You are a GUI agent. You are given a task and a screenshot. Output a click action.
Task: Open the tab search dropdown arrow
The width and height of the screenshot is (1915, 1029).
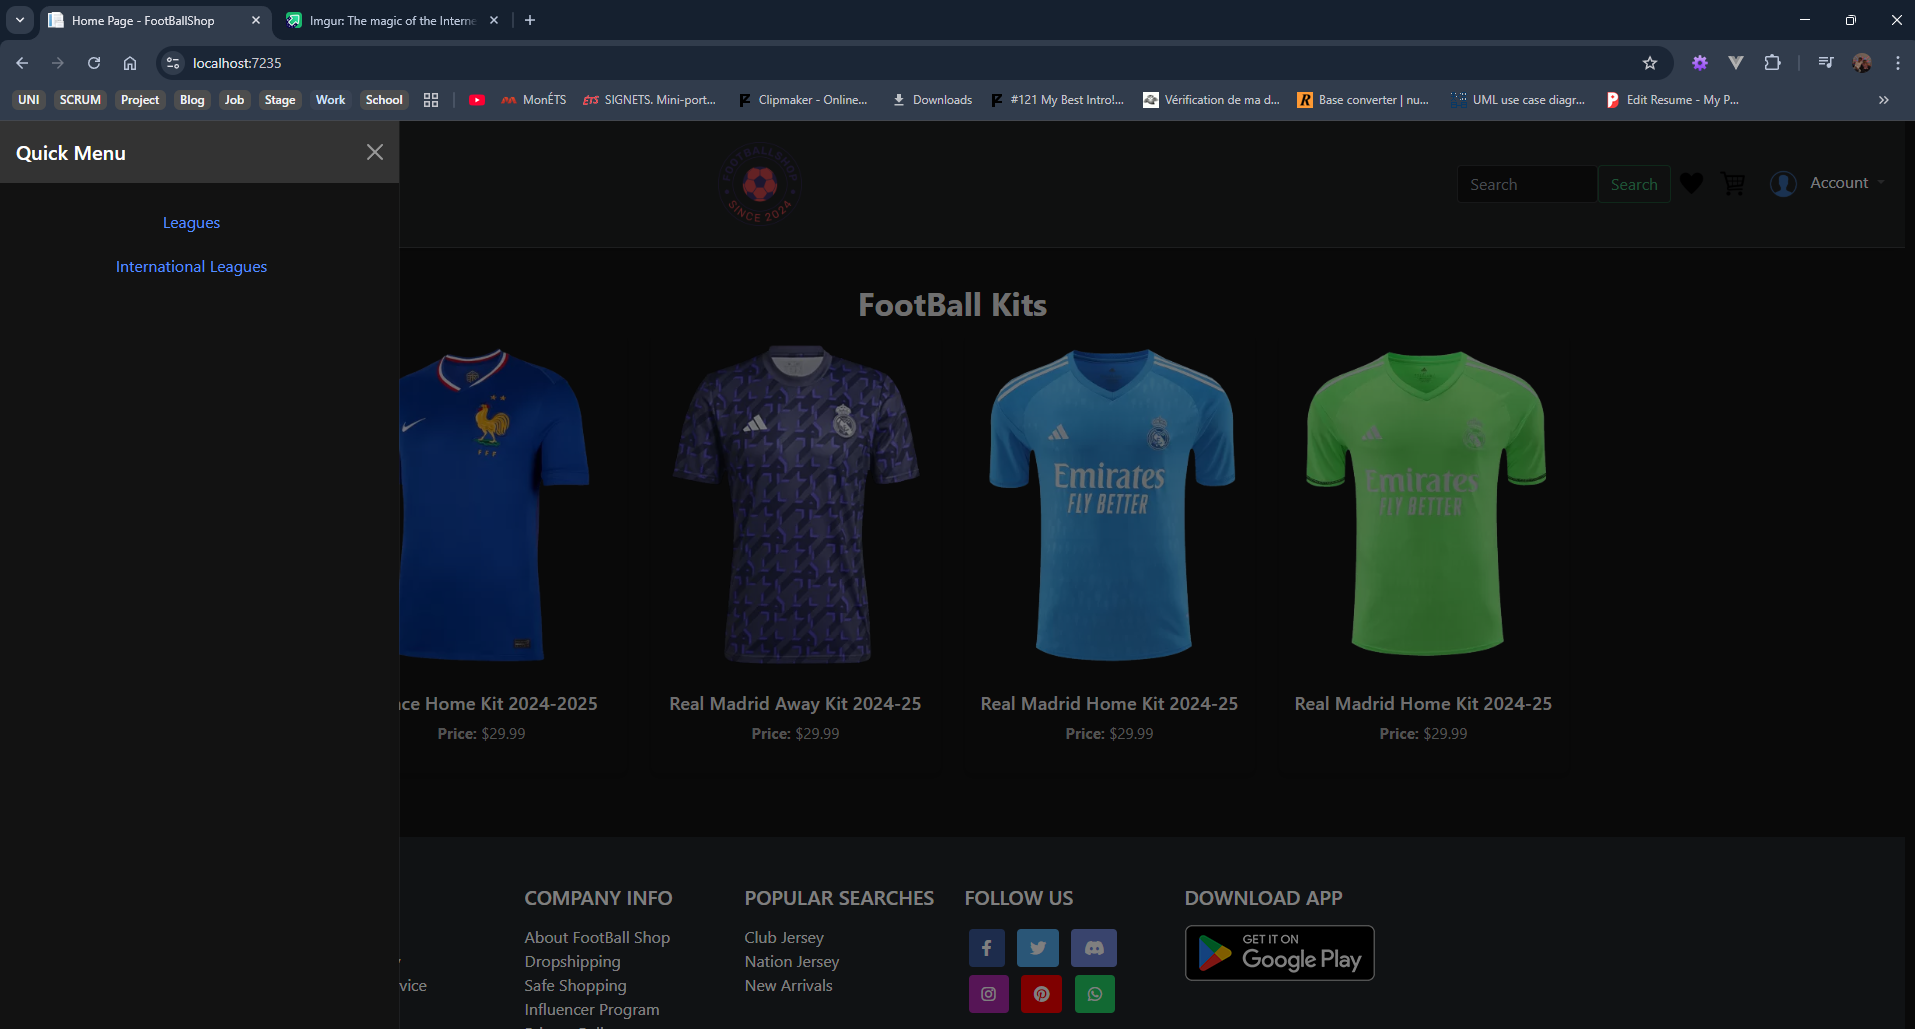[x=20, y=20]
